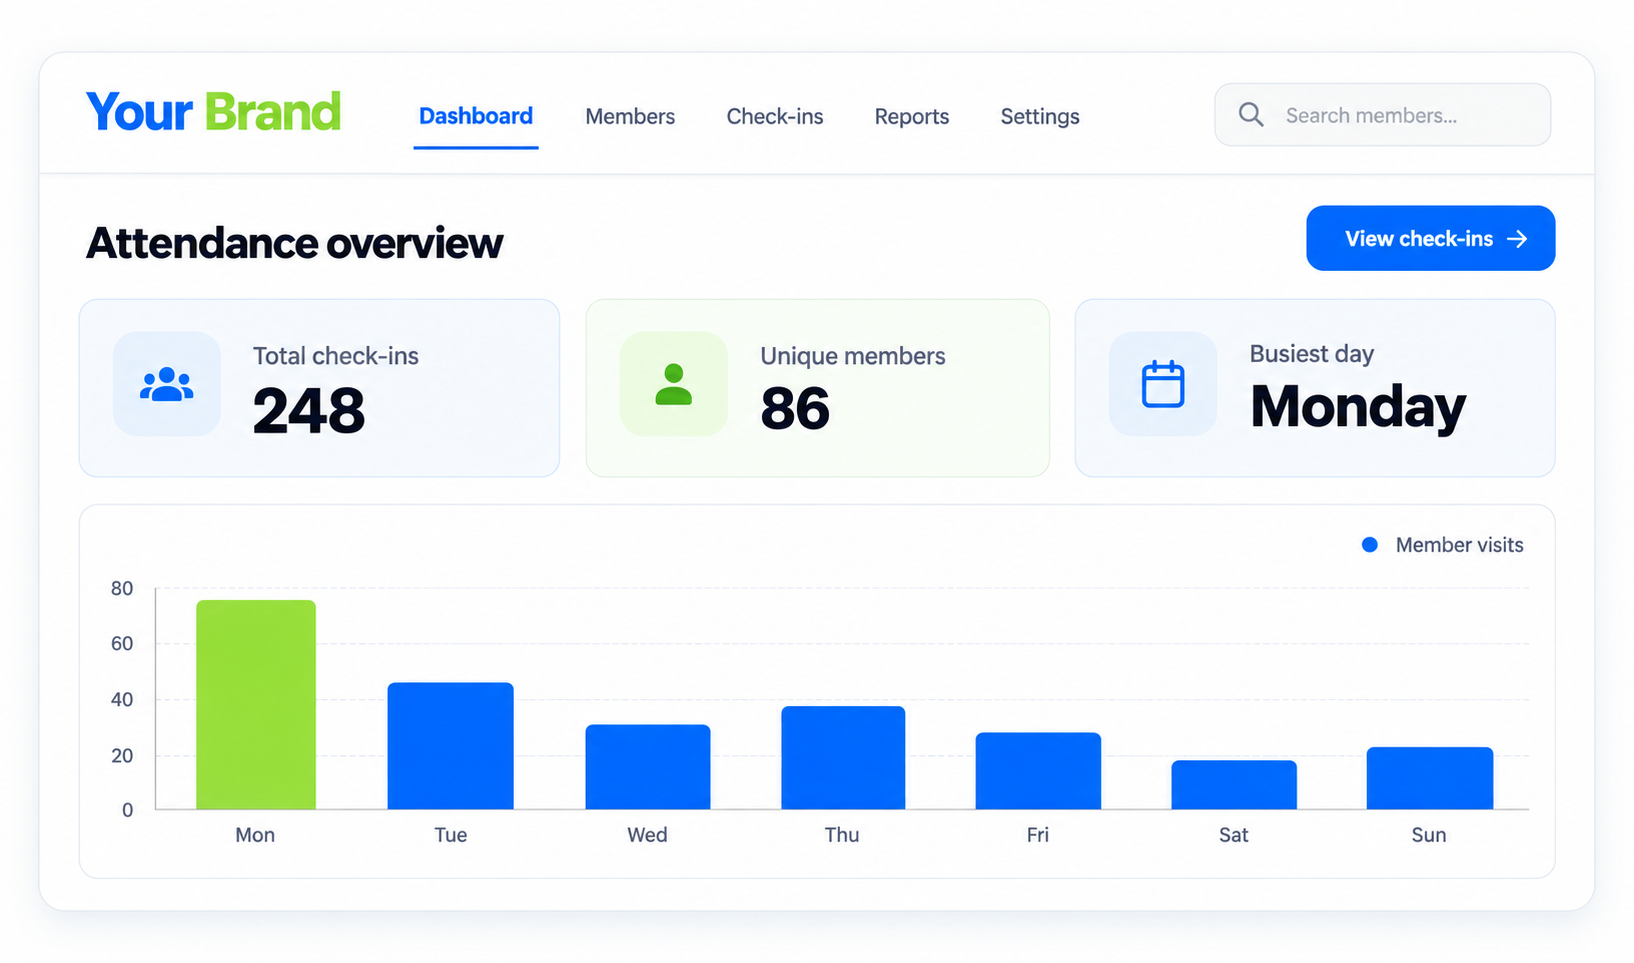The width and height of the screenshot is (1634, 963).
Task: Click the magnifying glass search icon
Action: tap(1251, 114)
